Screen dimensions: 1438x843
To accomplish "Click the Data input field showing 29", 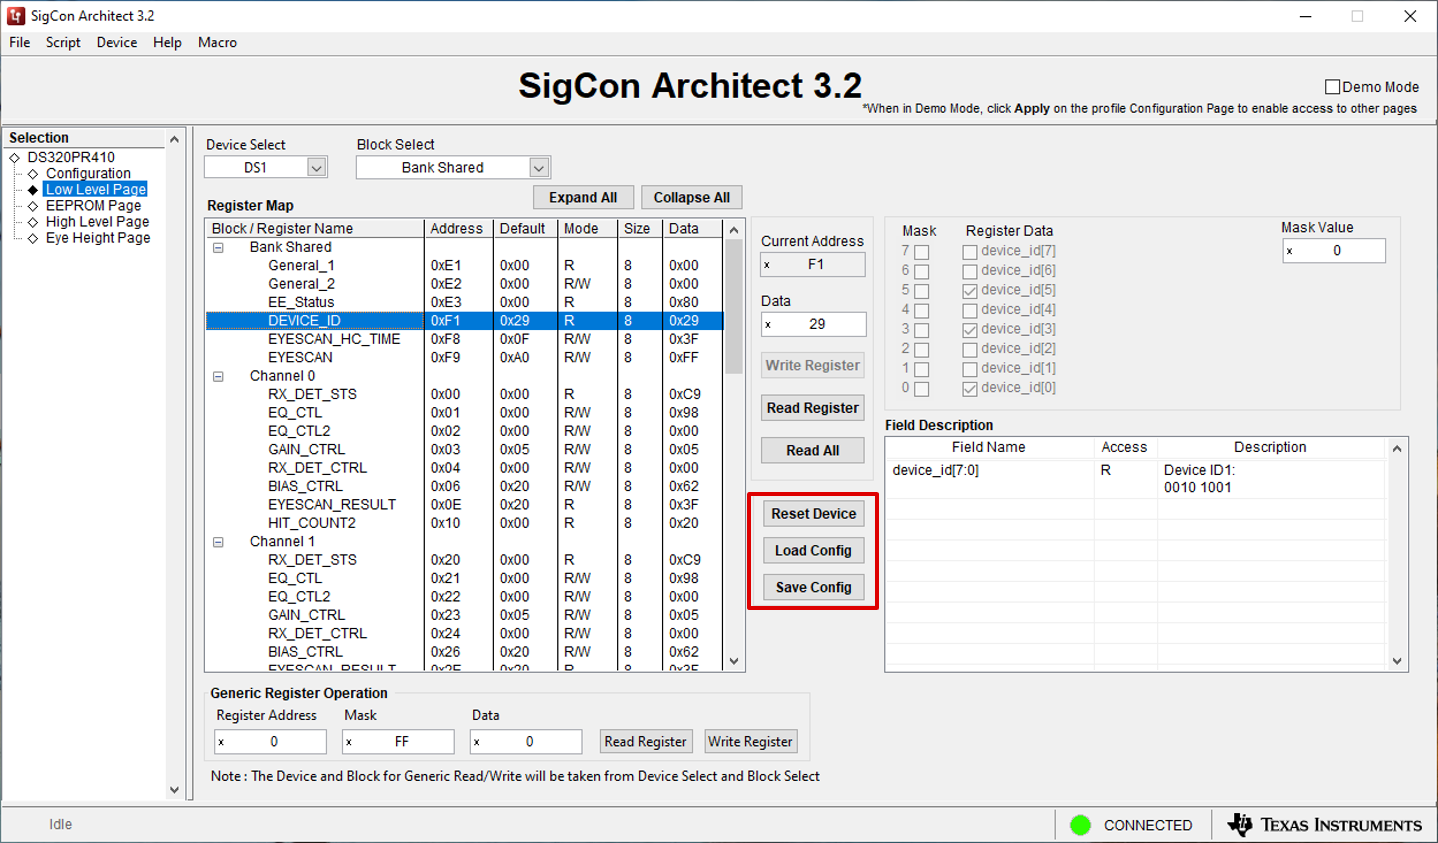I will (813, 324).
